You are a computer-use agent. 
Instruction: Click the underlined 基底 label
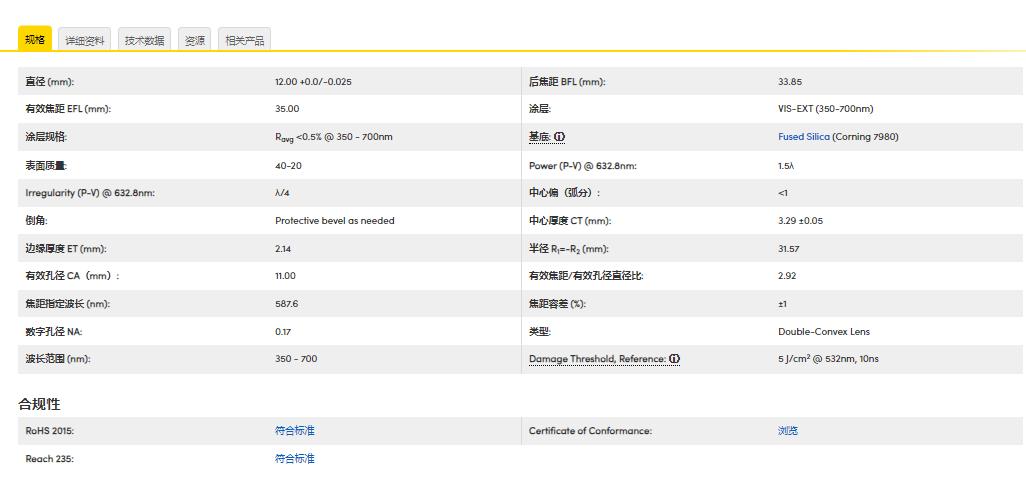[539, 137]
